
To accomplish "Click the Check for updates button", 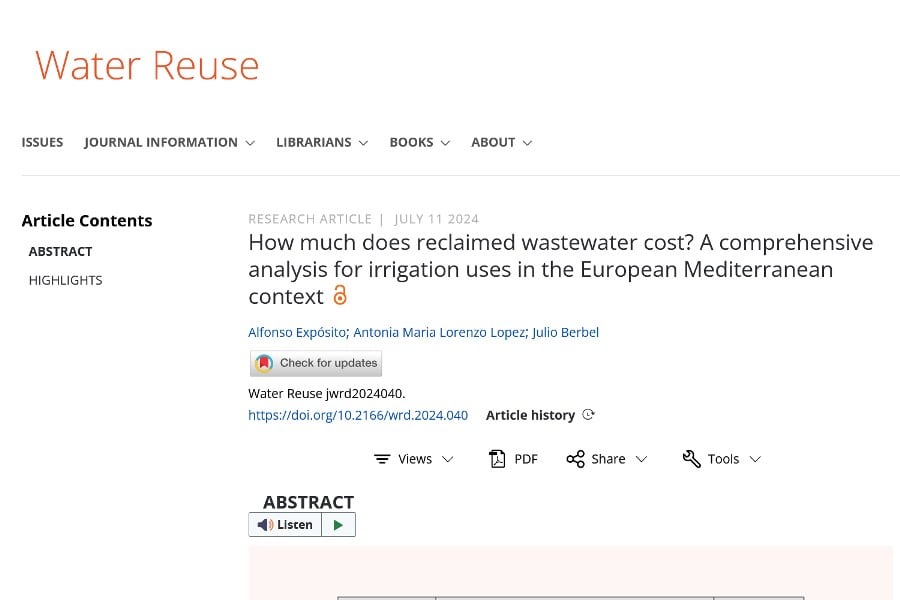I will pyautogui.click(x=316, y=363).
